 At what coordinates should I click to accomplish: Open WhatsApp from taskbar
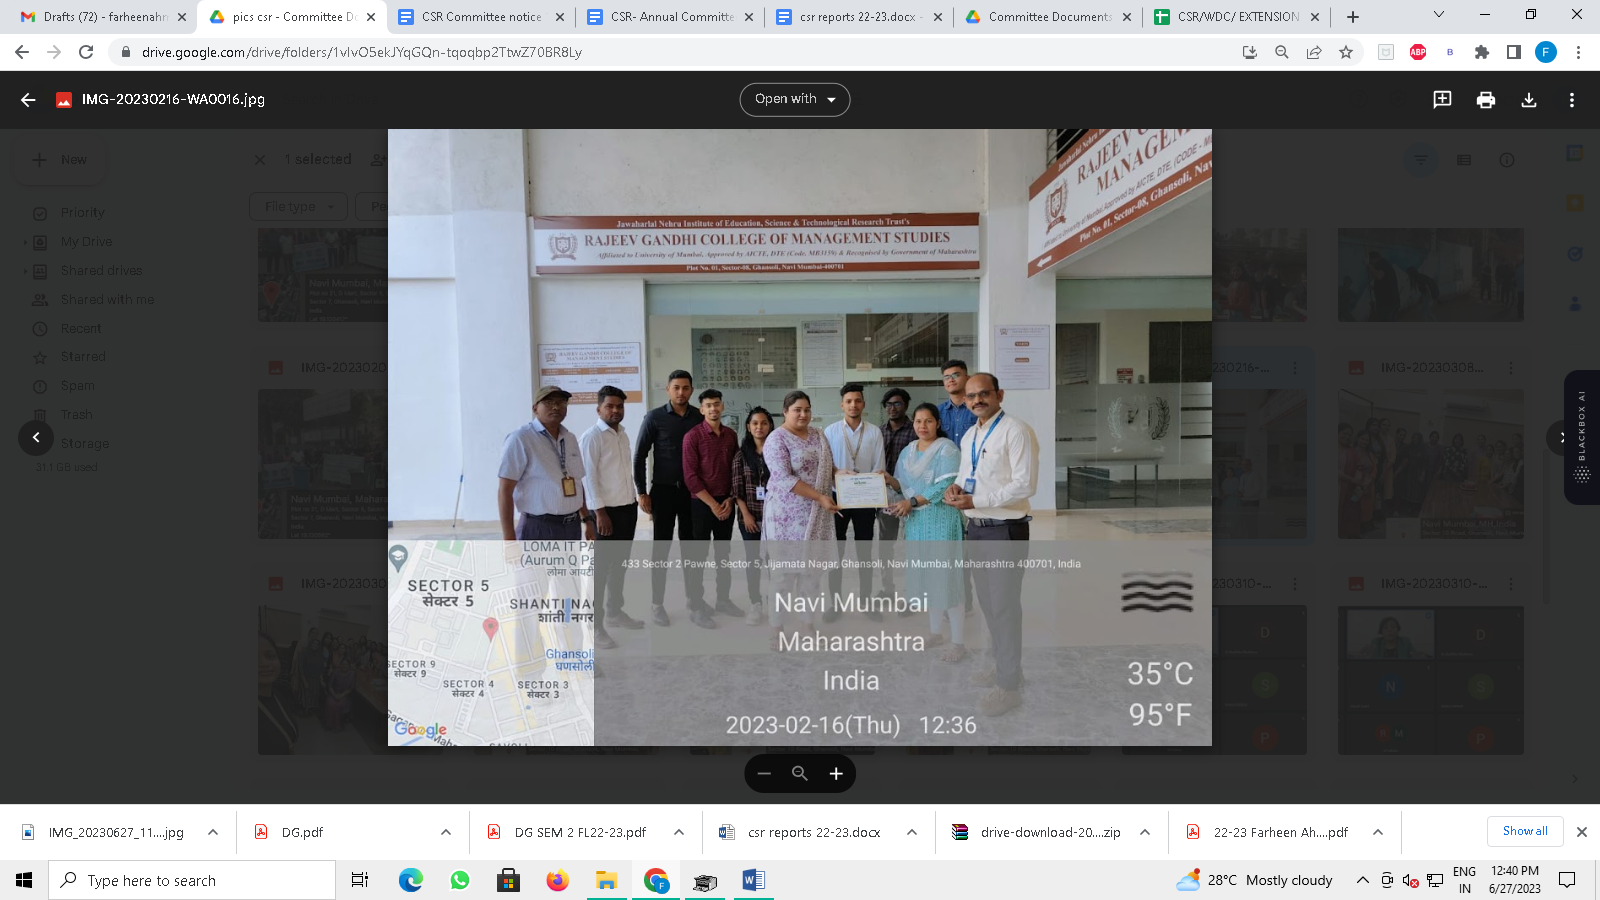[459, 880]
